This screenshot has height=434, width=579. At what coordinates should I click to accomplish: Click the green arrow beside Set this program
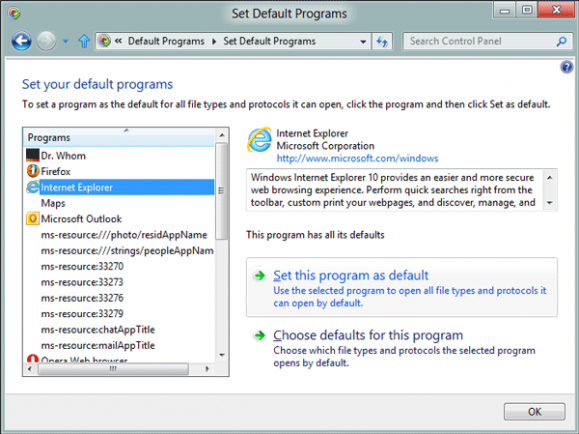[x=260, y=275]
